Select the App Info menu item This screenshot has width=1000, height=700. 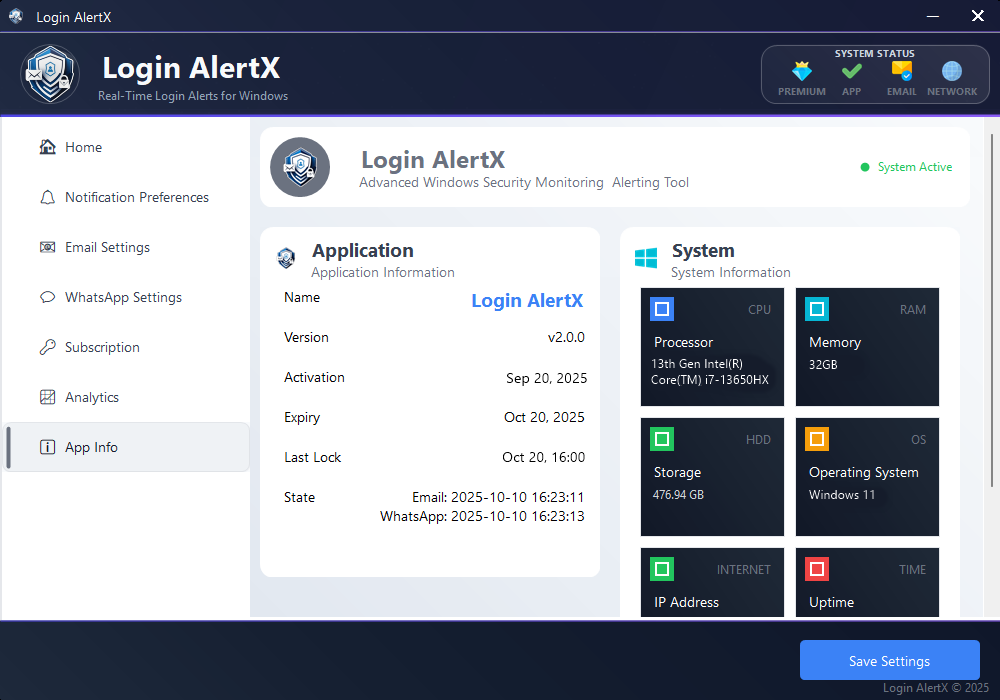click(x=126, y=447)
